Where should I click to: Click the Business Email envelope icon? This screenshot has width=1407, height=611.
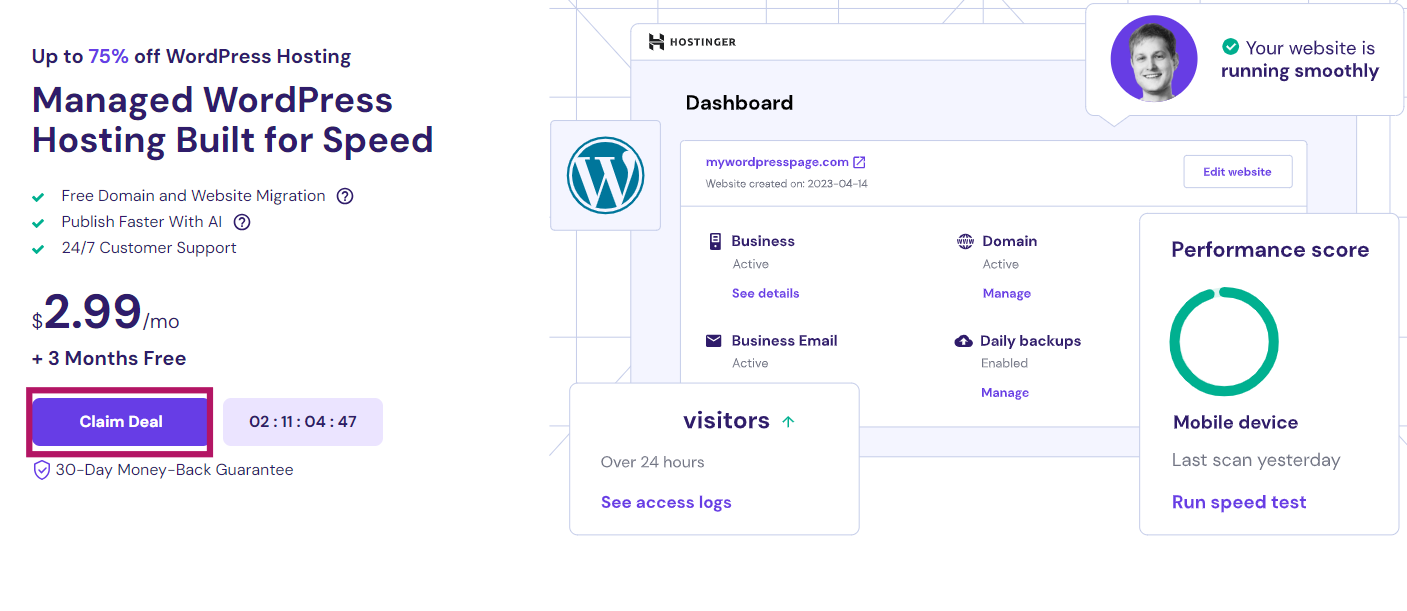tap(714, 341)
